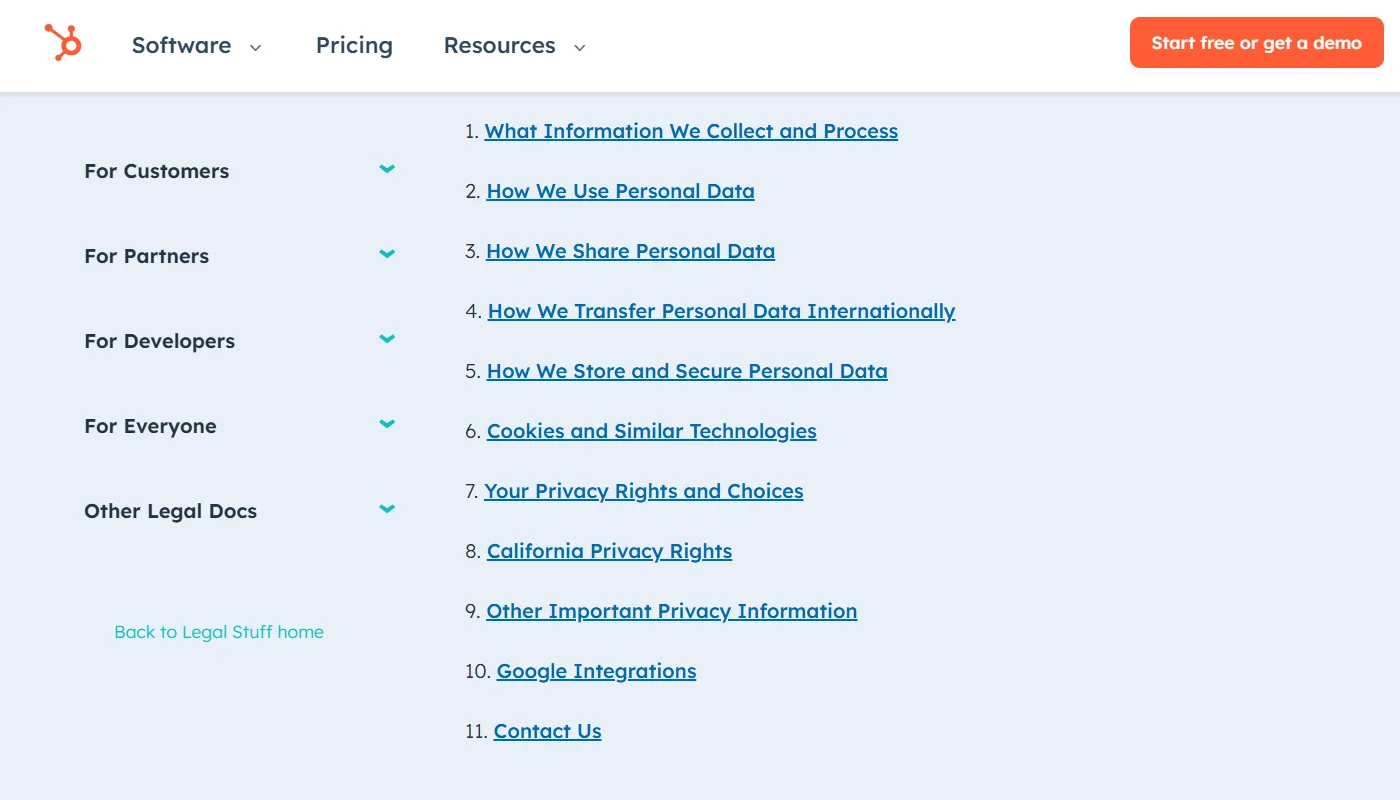Open How We Use Personal Data
The width and height of the screenshot is (1400, 800).
coord(620,191)
